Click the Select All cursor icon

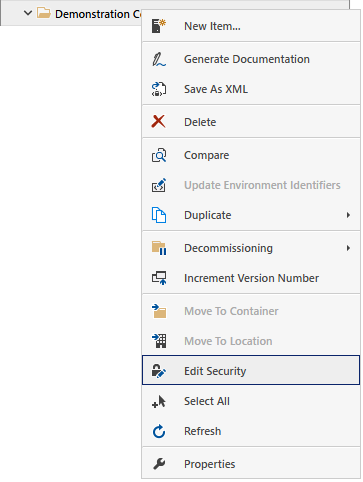pos(159,401)
